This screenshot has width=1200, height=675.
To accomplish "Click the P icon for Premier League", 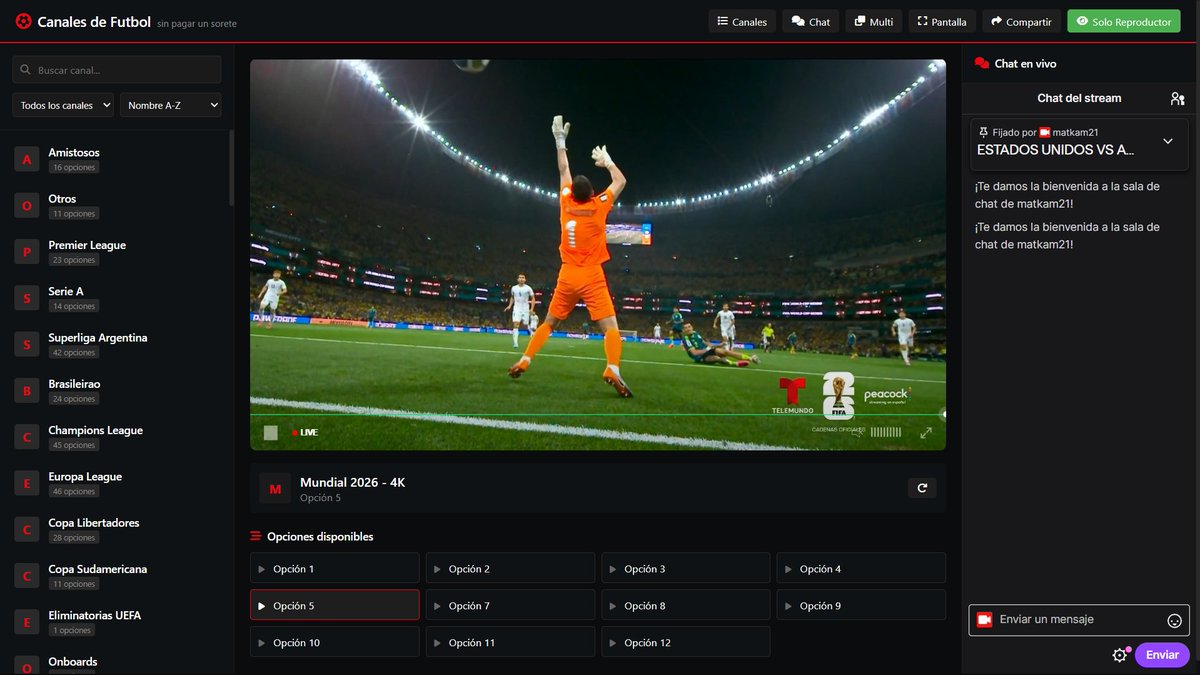I will click(x=27, y=252).
